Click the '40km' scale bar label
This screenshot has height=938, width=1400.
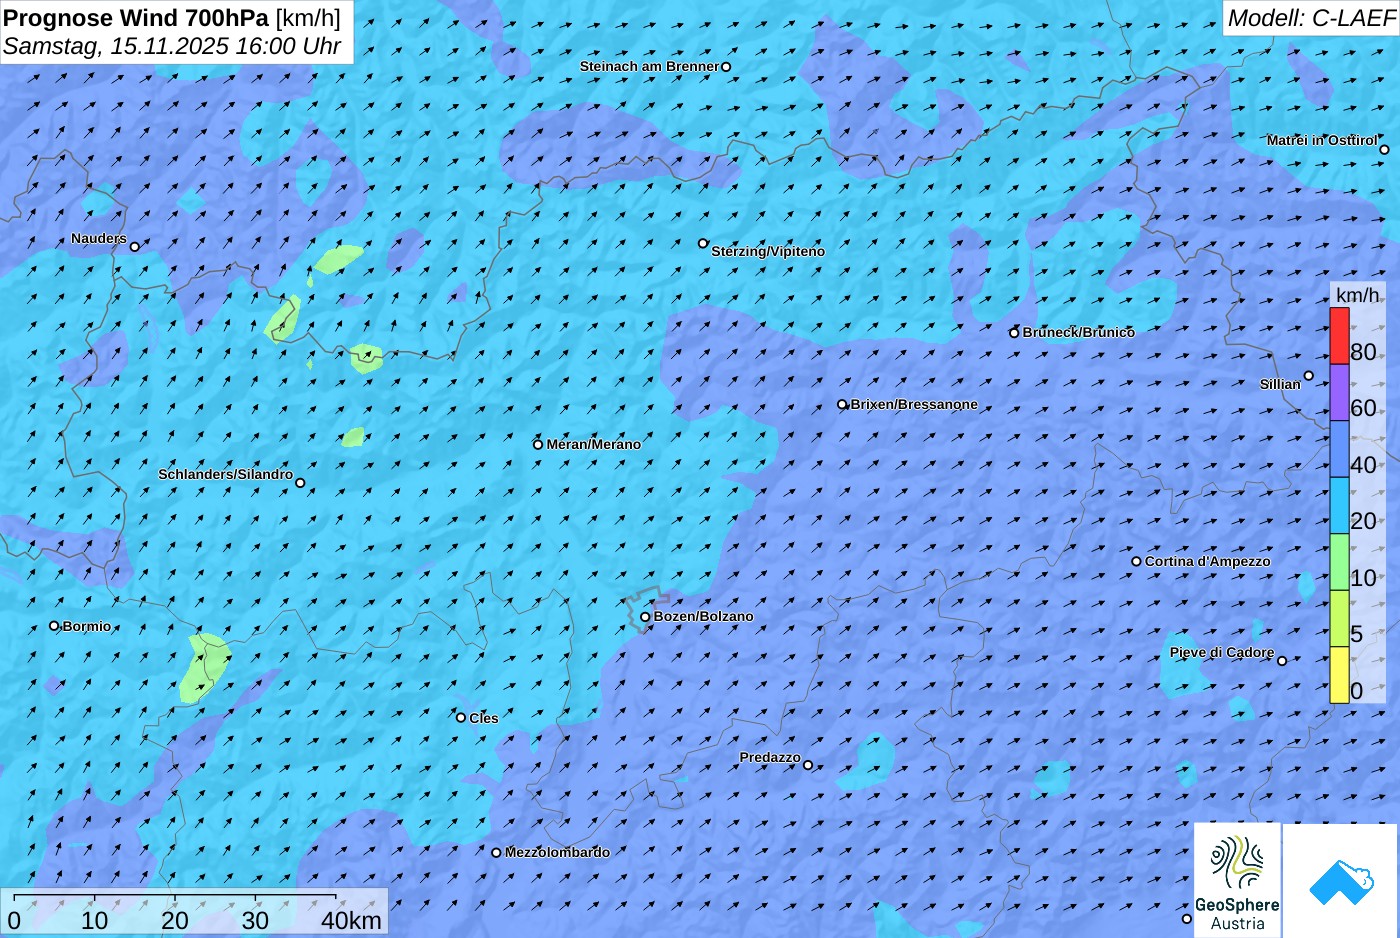click(351, 921)
